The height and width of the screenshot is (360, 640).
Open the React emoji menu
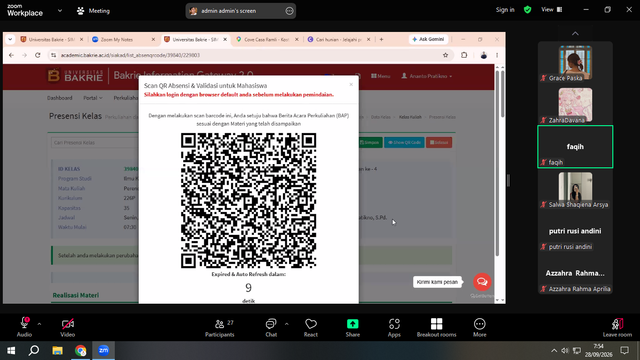(x=311, y=327)
